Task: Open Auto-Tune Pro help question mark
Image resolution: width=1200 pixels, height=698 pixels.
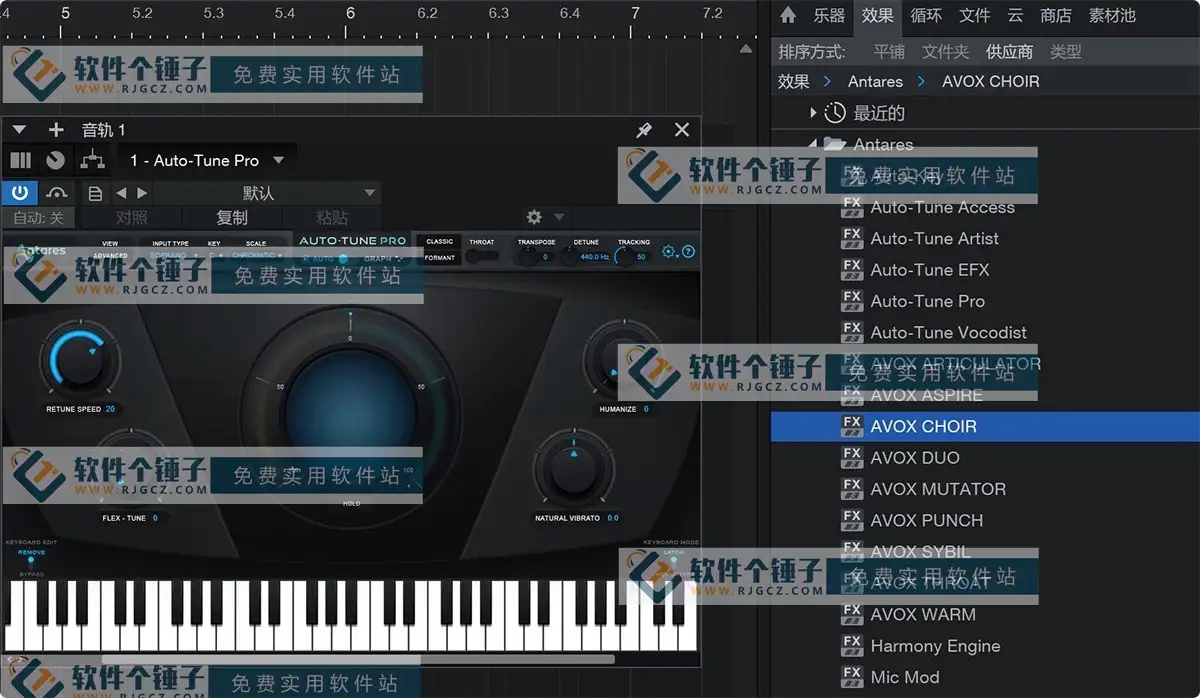Action: pyautogui.click(x=688, y=252)
